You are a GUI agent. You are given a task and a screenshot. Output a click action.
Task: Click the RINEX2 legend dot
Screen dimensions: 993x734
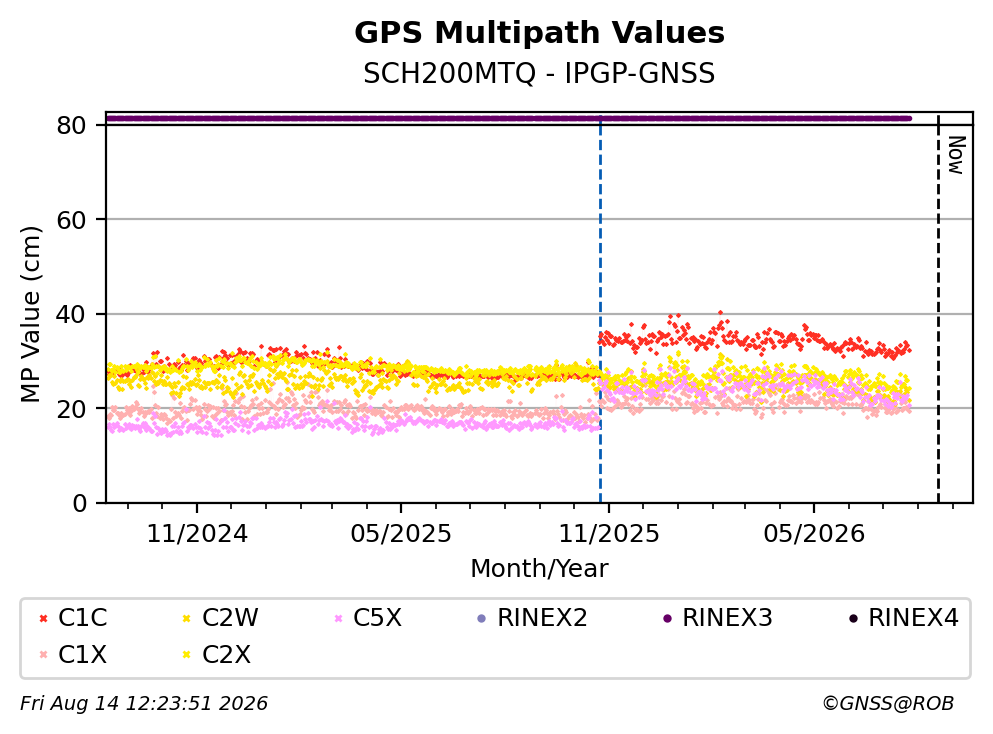click(481, 618)
